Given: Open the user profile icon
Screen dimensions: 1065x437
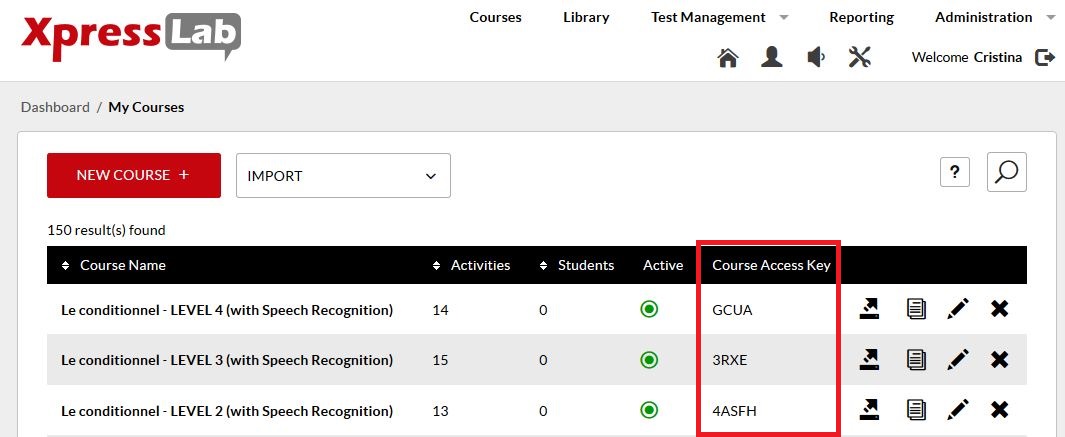Looking at the screenshot, I should tap(771, 57).
